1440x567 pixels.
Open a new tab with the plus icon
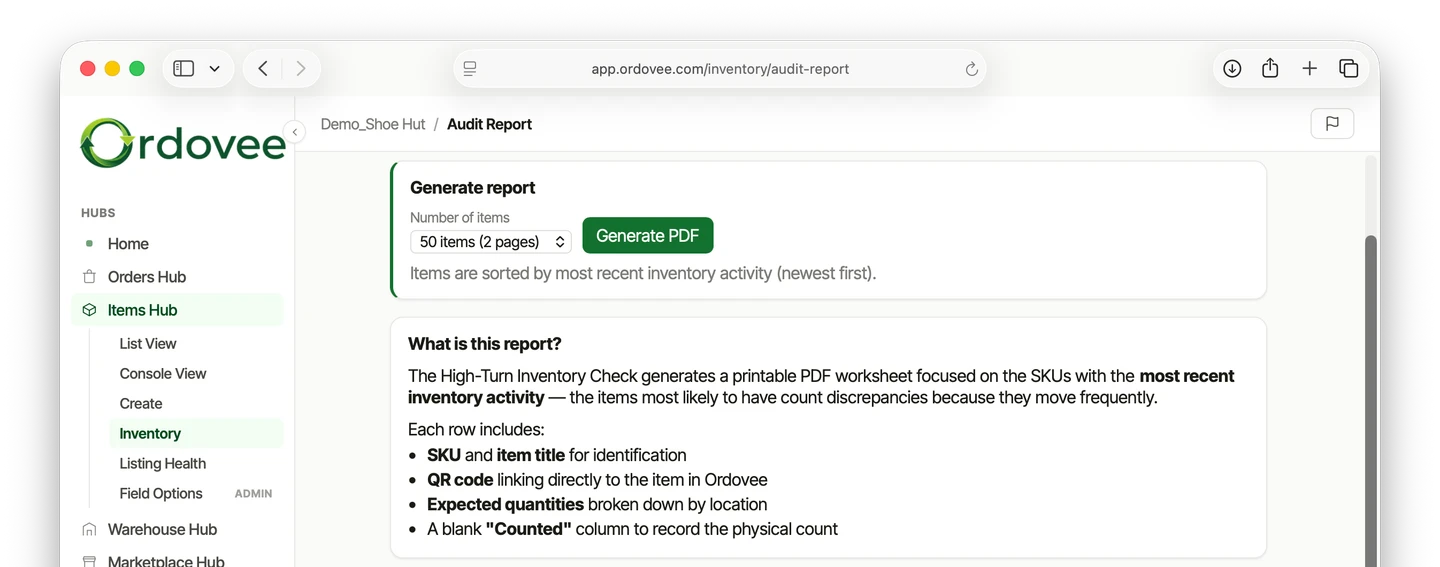(x=1309, y=69)
